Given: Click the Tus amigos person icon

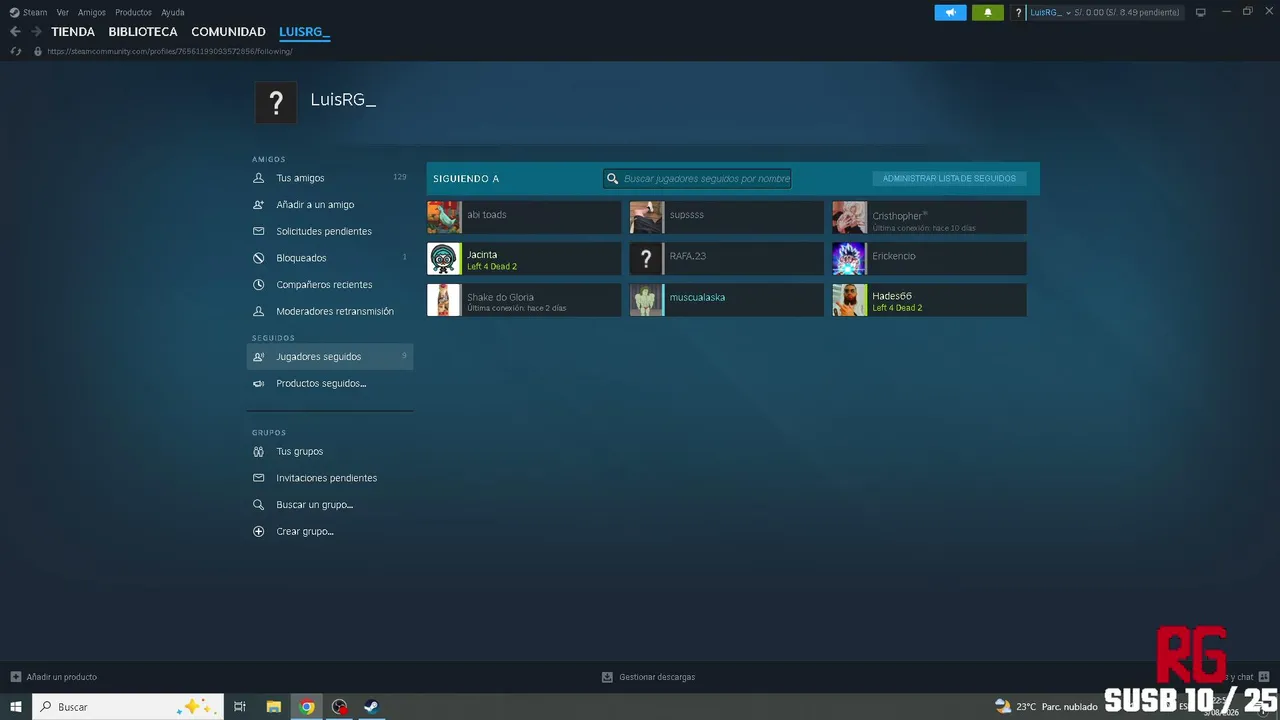Looking at the screenshot, I should click(x=258, y=178).
